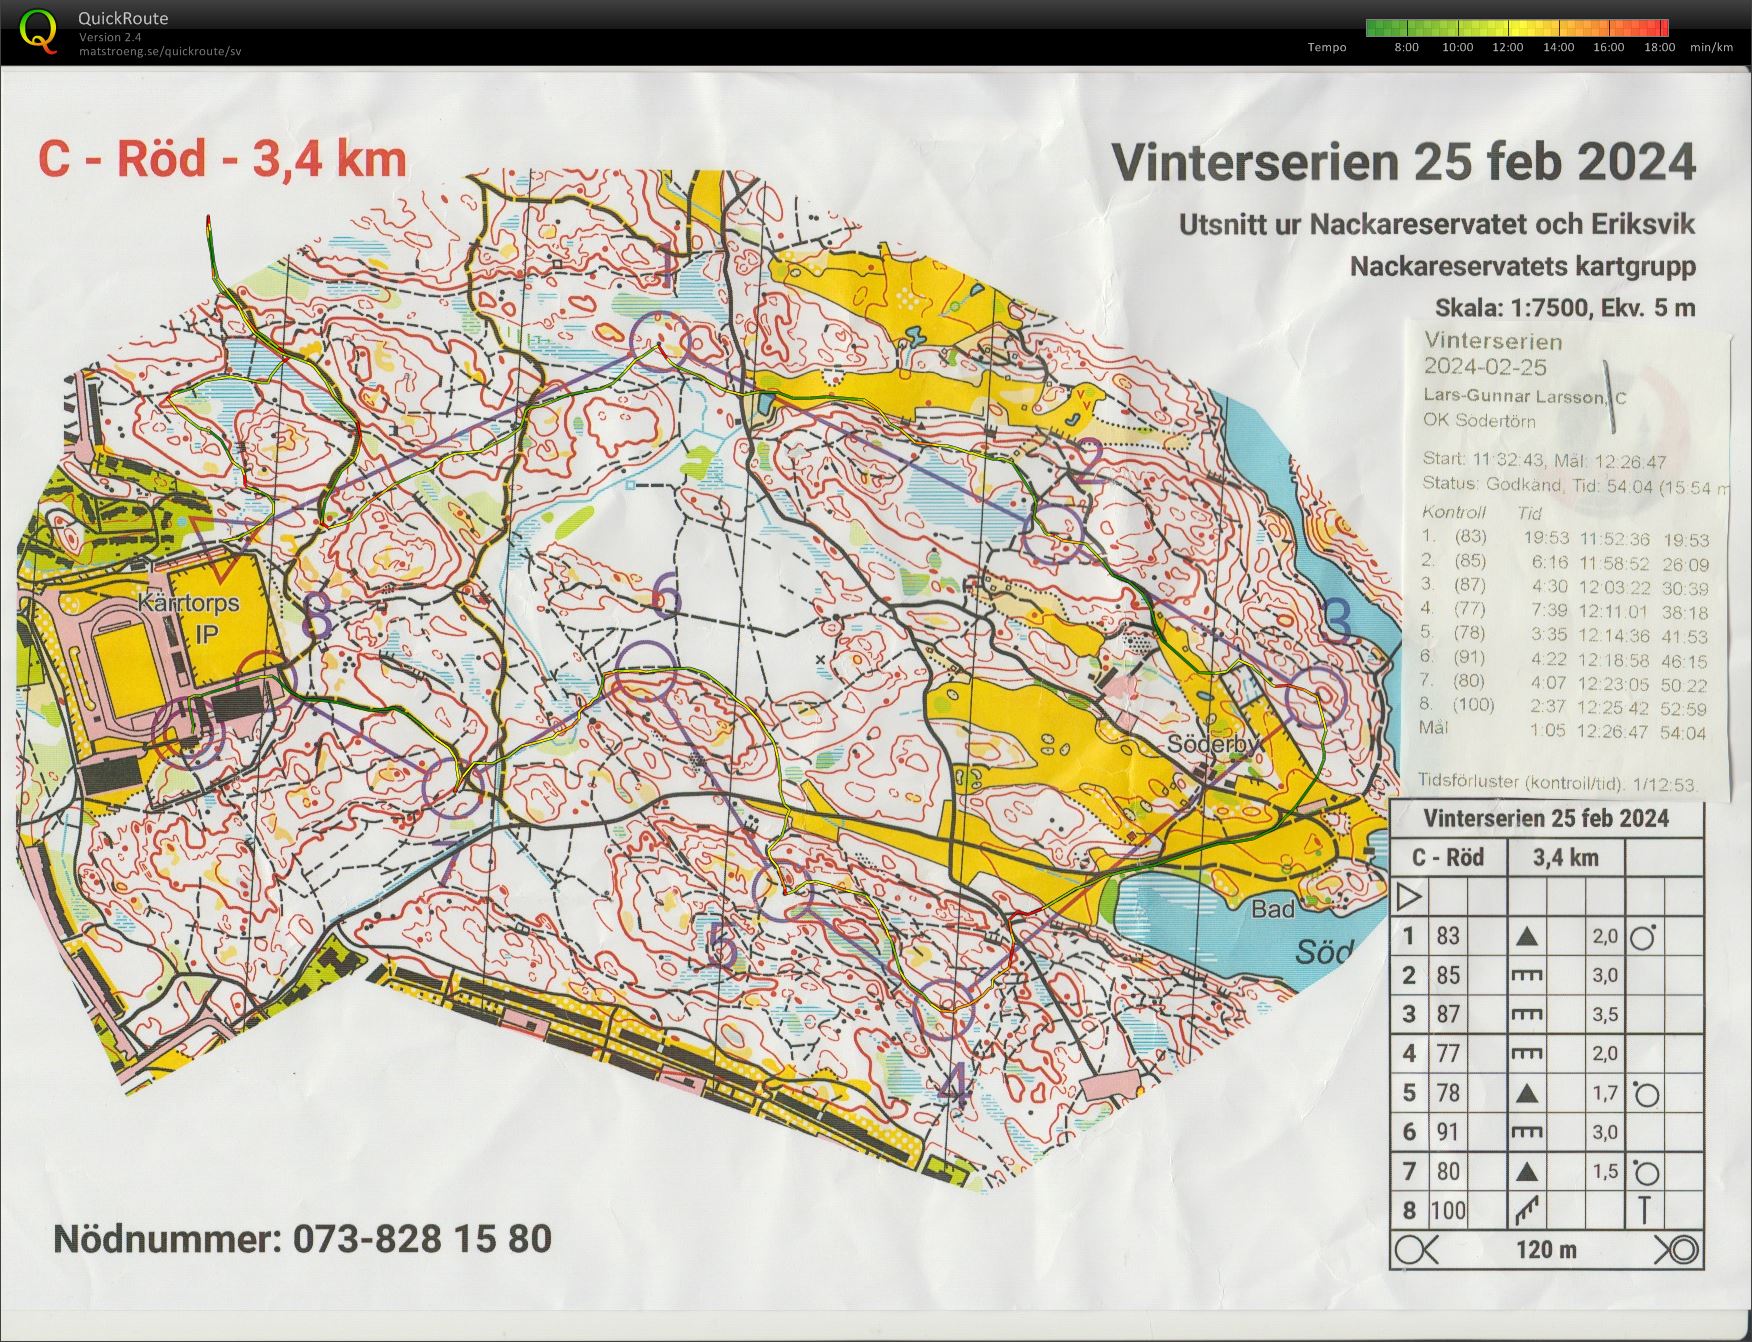
Task: Click split row '4. (77)' on result slip
Action: (x=1565, y=610)
